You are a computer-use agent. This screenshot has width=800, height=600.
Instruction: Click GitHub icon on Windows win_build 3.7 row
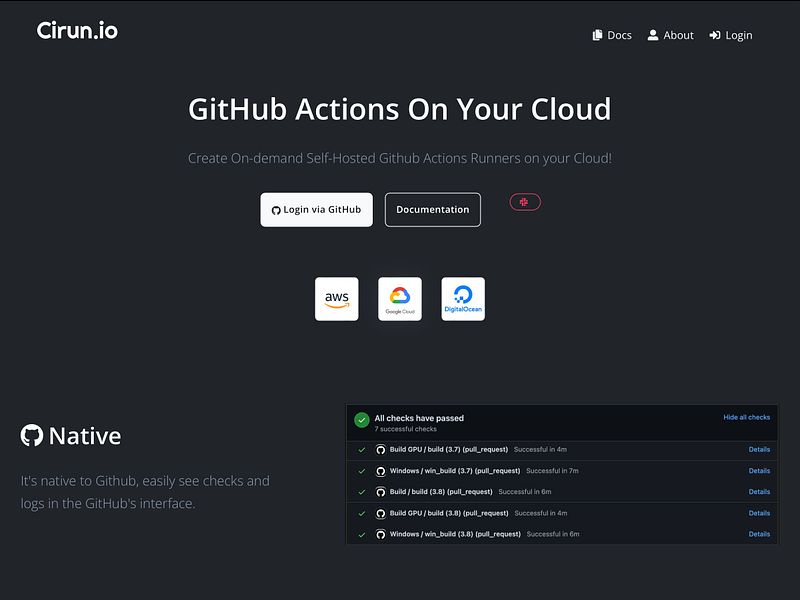pyautogui.click(x=381, y=471)
